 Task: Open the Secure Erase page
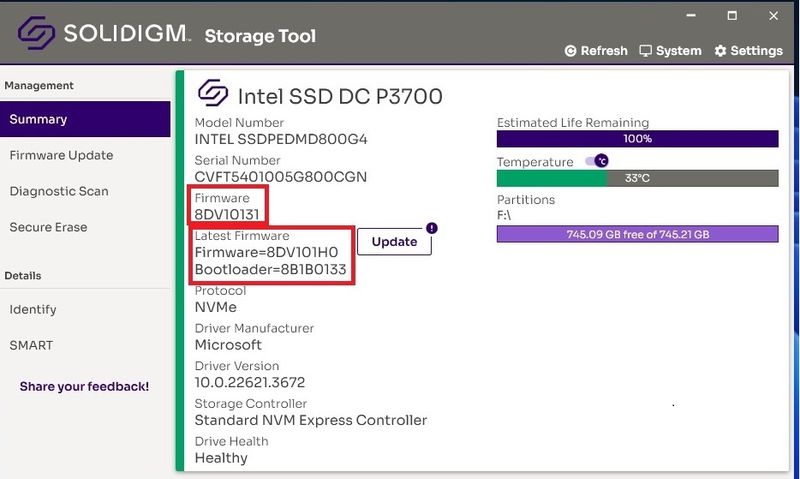pos(48,227)
